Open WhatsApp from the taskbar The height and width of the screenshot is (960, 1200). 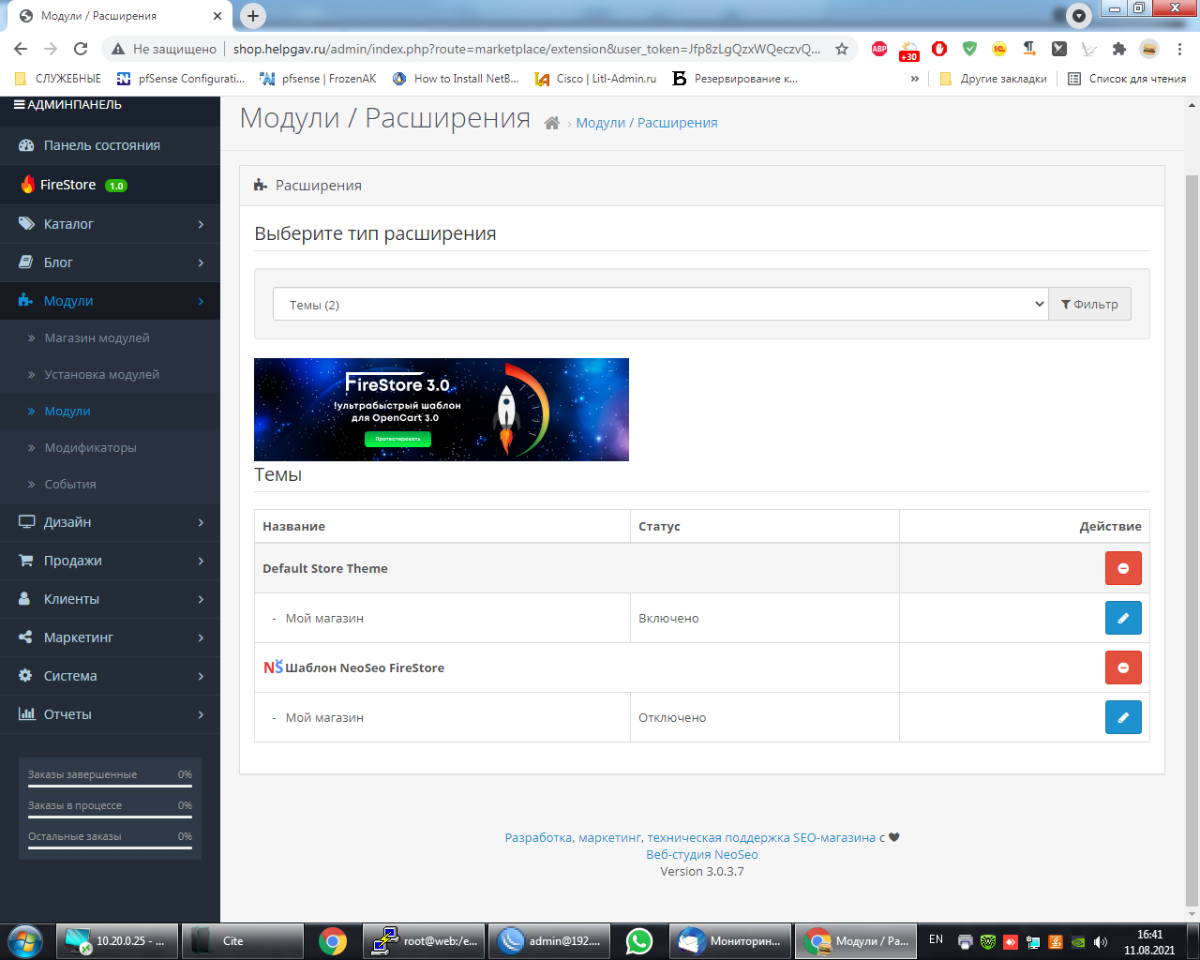(639, 941)
